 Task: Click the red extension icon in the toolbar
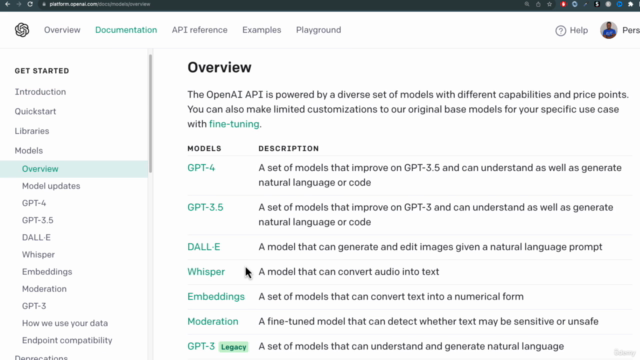(563, 4)
